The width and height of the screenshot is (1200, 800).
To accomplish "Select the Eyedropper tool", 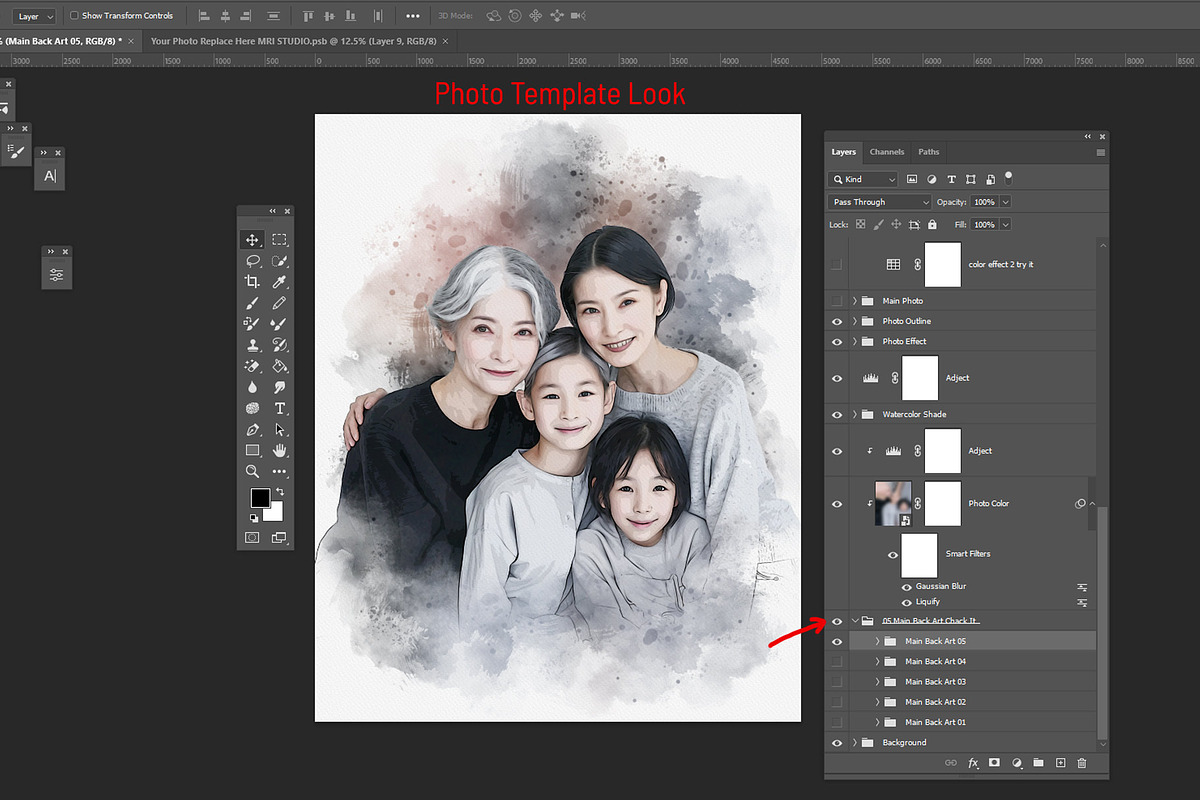I will tap(279, 282).
